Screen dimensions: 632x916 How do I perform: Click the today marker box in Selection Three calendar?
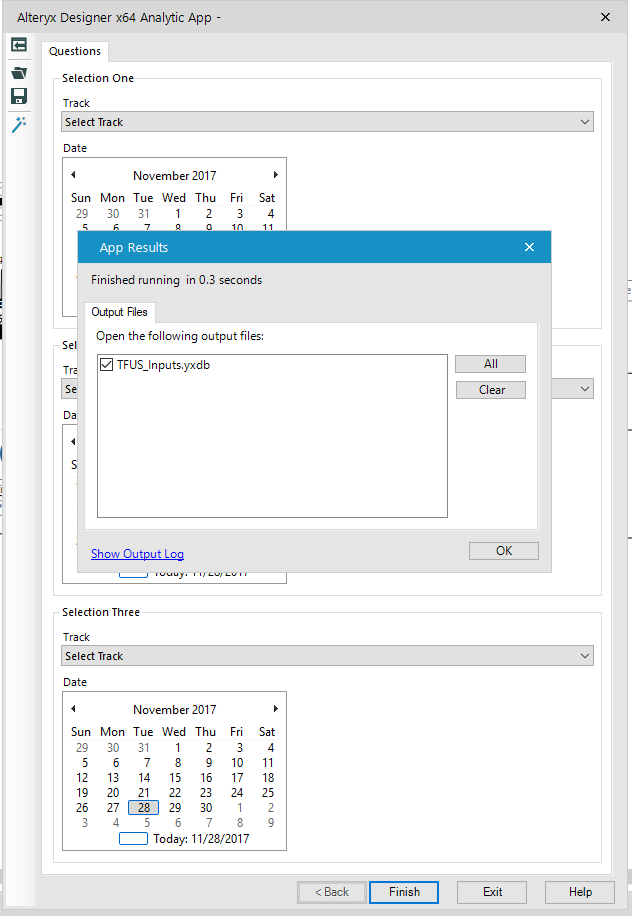click(133, 839)
